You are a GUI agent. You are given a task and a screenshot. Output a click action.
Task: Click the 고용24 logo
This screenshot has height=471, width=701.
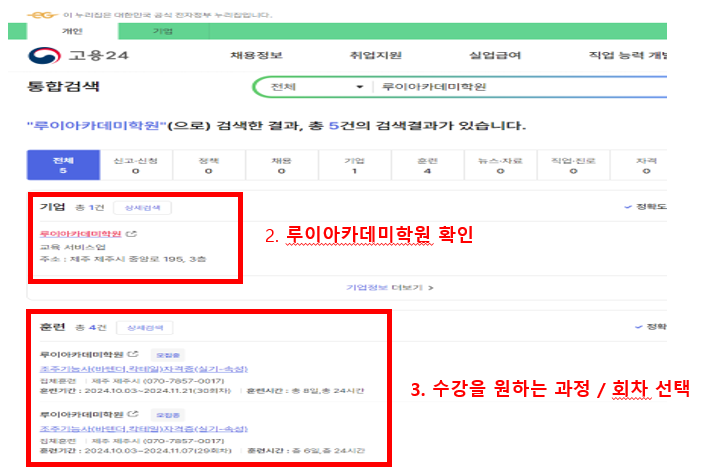(x=78, y=55)
